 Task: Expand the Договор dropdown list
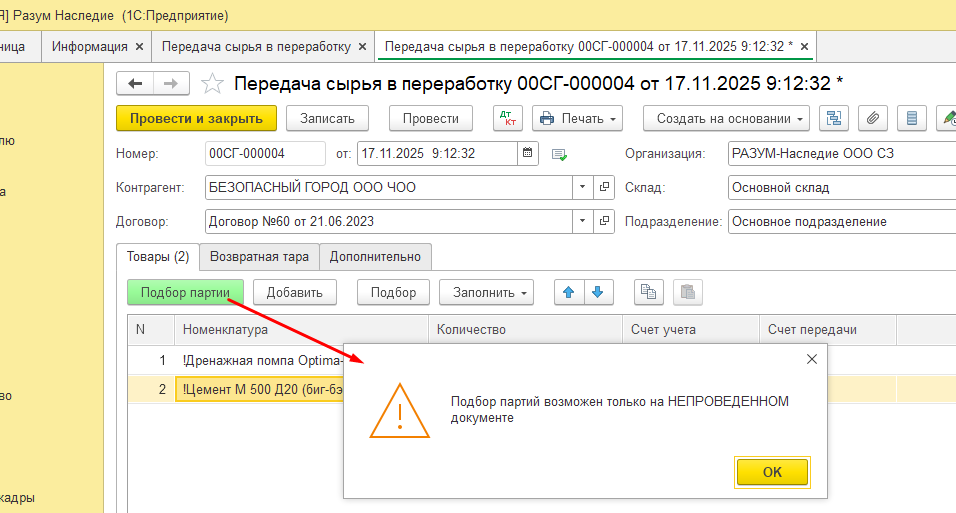pos(582,221)
